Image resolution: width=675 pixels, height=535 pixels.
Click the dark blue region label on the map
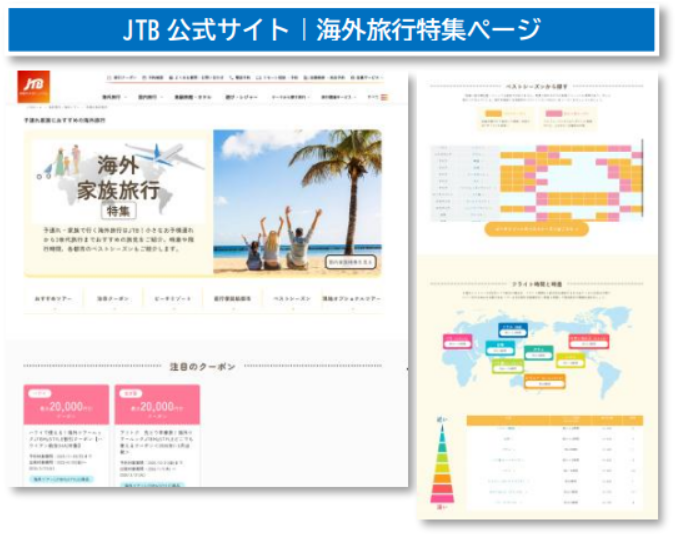point(513,330)
